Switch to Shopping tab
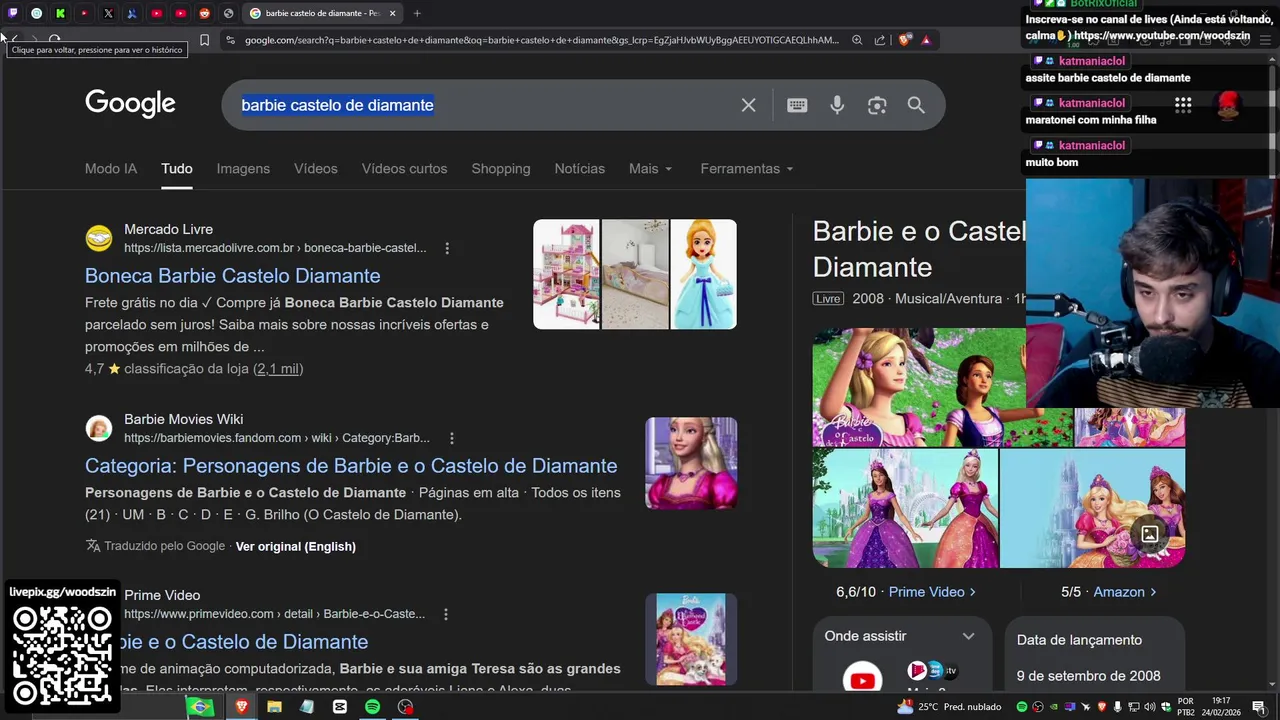 pos(501,169)
